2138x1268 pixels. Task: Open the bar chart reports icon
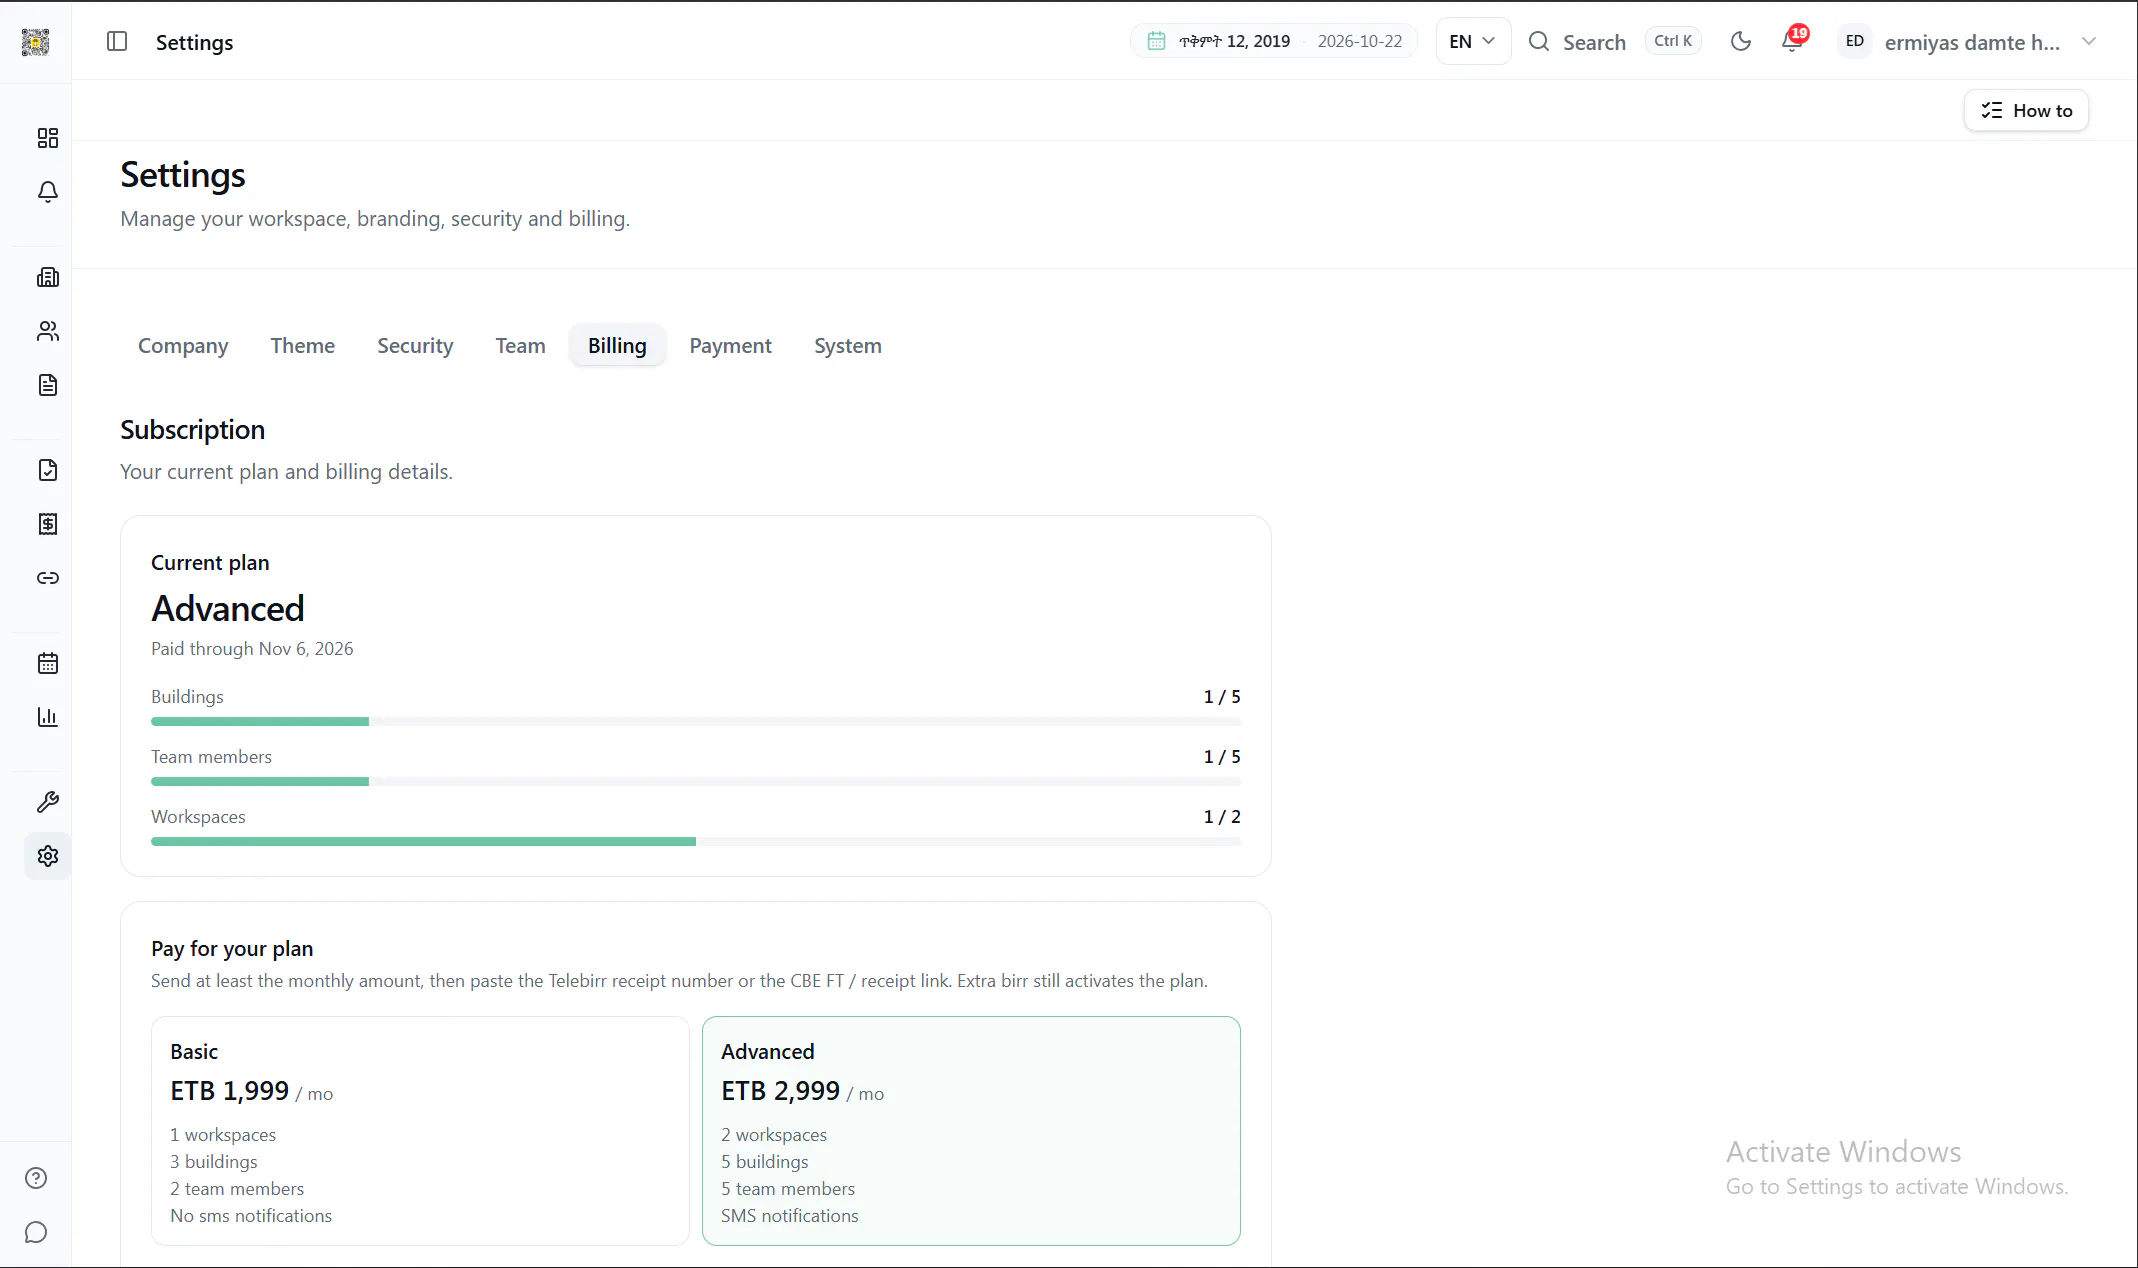tap(47, 717)
